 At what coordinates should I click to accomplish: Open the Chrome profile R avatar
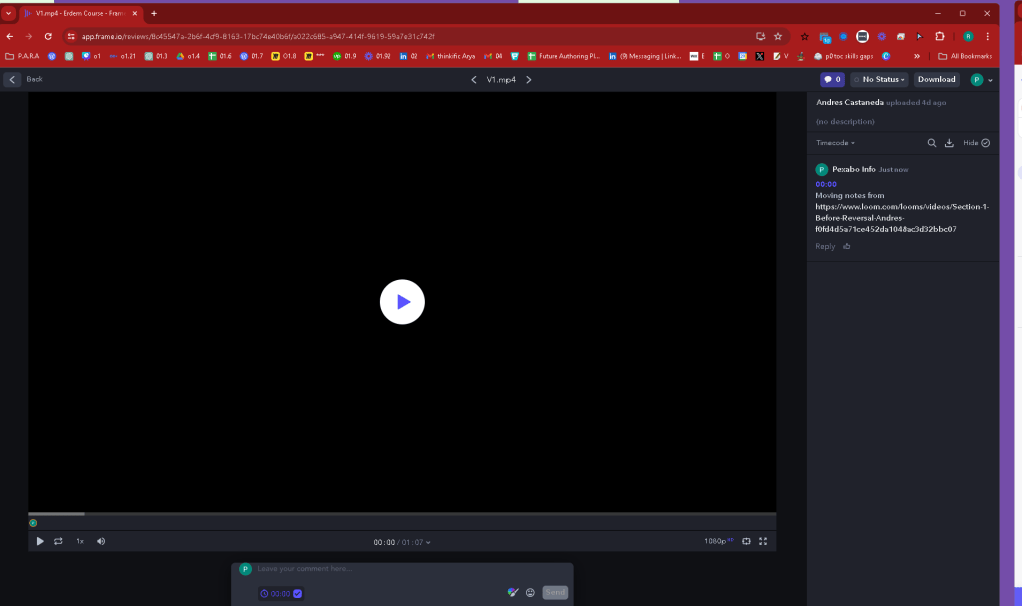tap(969, 36)
